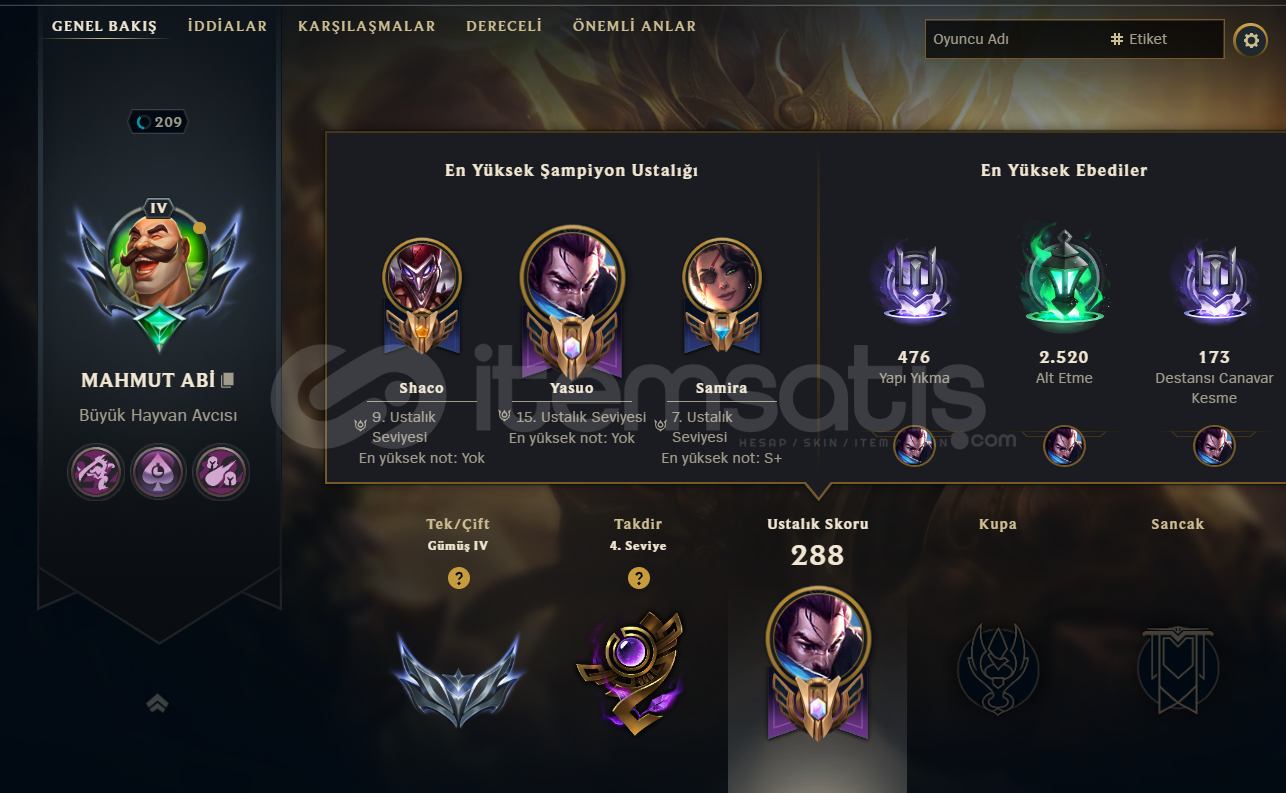Viewport: 1286px width, 793px height.
Task: Click the Destansı Canavar Kesme eternal emblem
Action: (x=1213, y=282)
